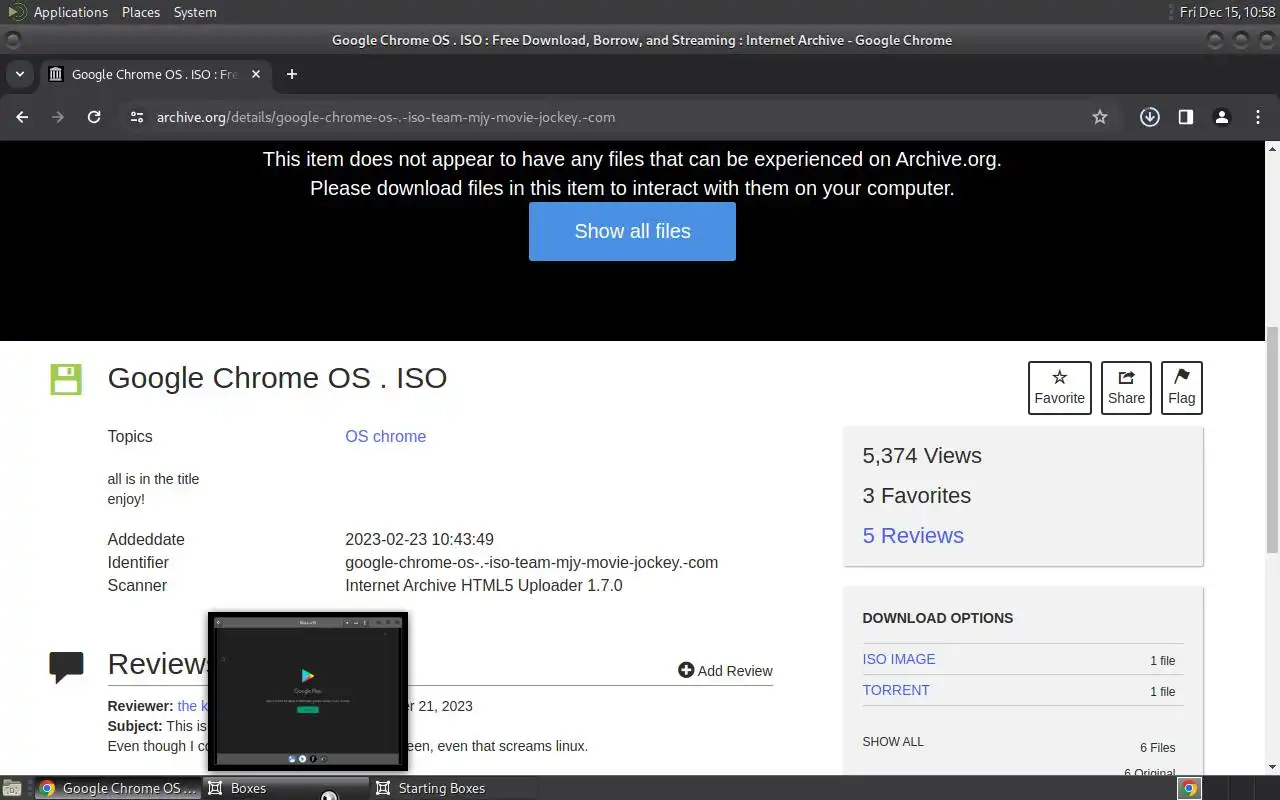Switch to Google Chrome OS taskbar item
1280x800 pixels.
[x=118, y=788]
